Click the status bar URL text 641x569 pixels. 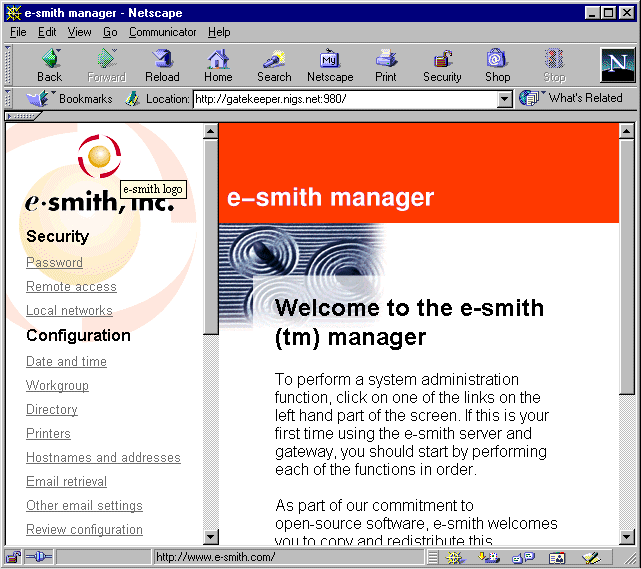pyautogui.click(x=215, y=557)
